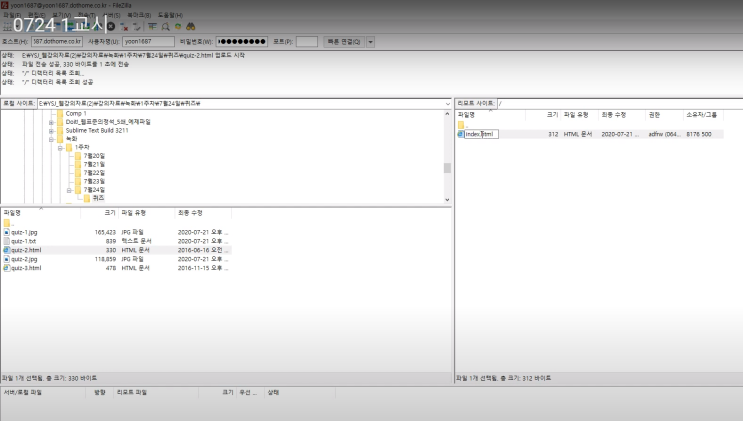Open the Site Manager toolbar icon
743x421 pixels.
[7, 27]
